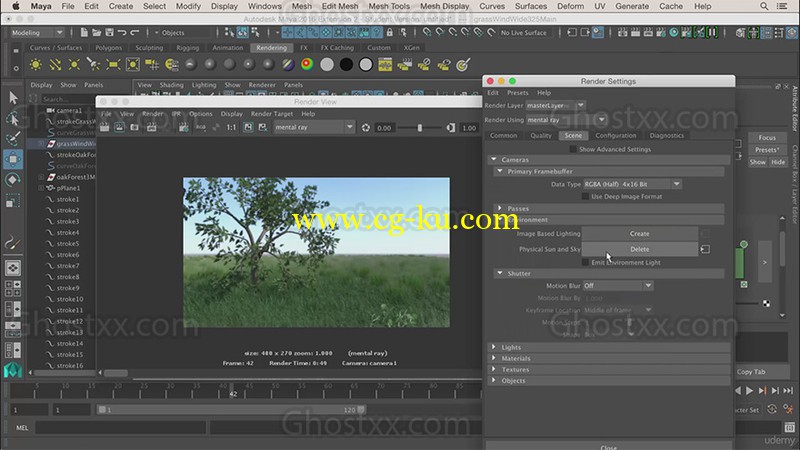This screenshot has height=450, width=800.
Task: Open IPR menu in Render View
Action: [176, 114]
